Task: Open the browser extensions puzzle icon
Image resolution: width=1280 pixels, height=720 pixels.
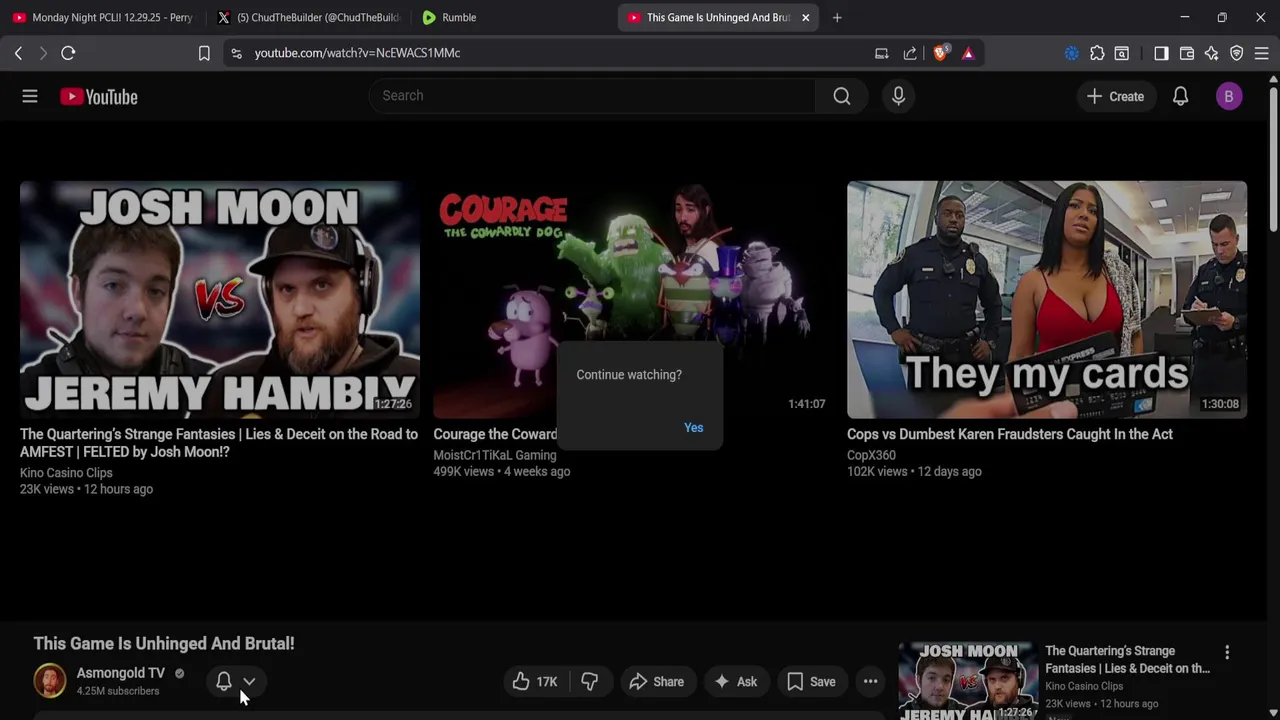Action: (1097, 53)
